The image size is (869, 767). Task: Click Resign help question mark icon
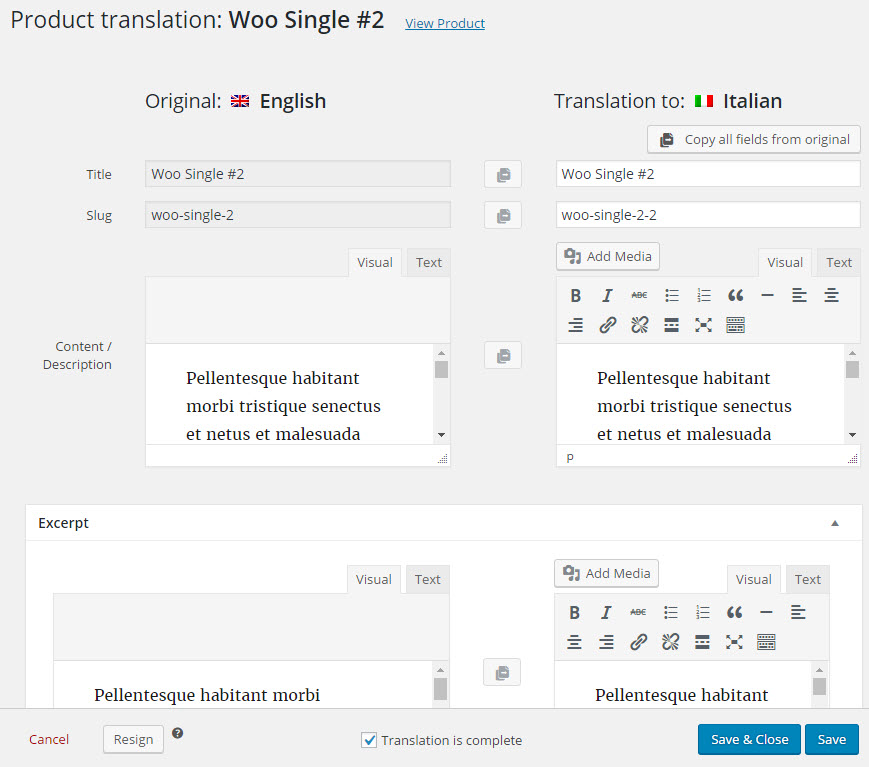[x=177, y=733]
